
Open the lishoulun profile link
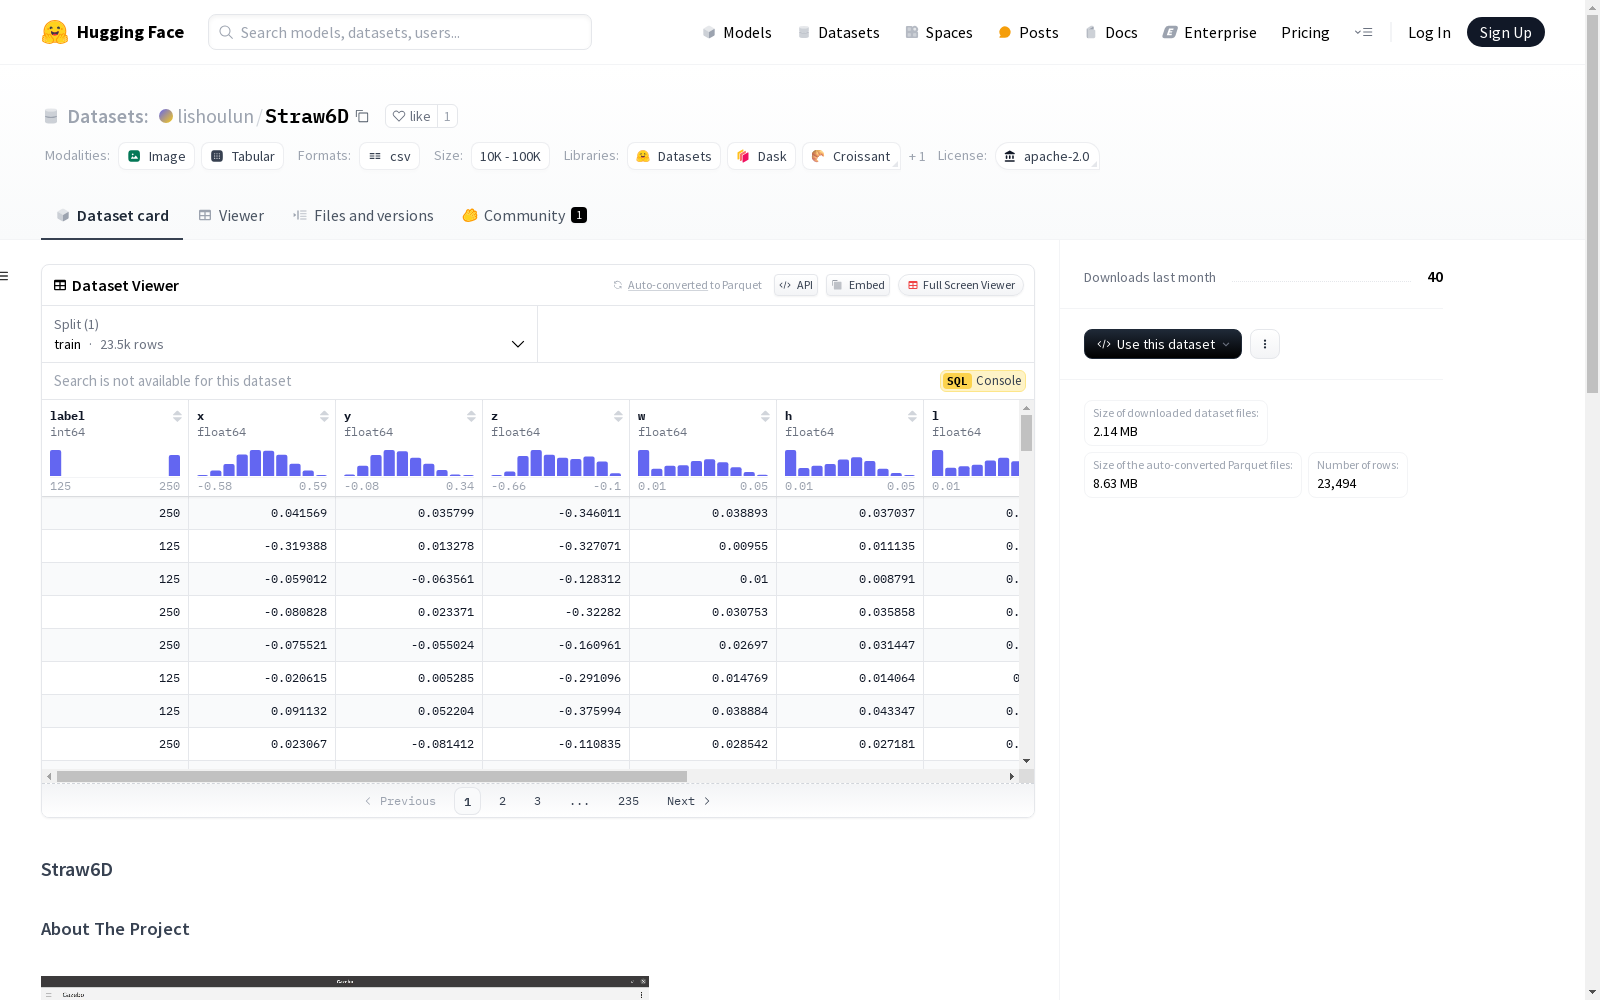tap(216, 116)
